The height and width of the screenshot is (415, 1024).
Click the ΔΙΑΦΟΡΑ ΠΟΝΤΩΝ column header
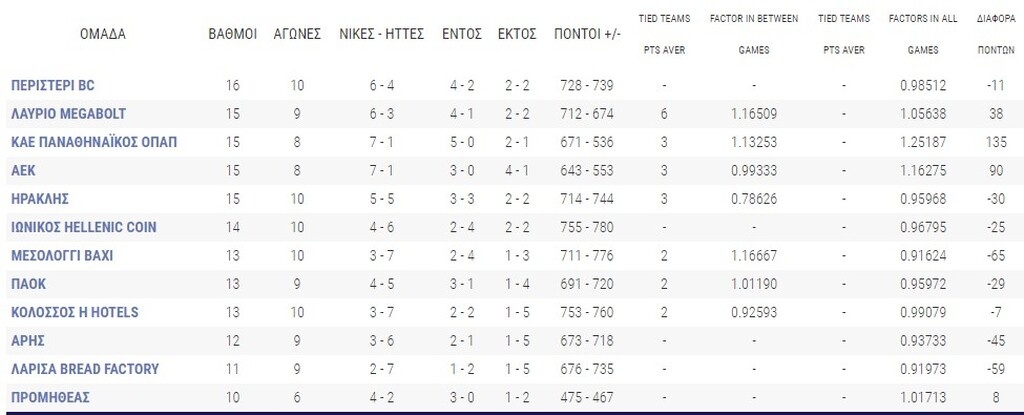[x=994, y=34]
